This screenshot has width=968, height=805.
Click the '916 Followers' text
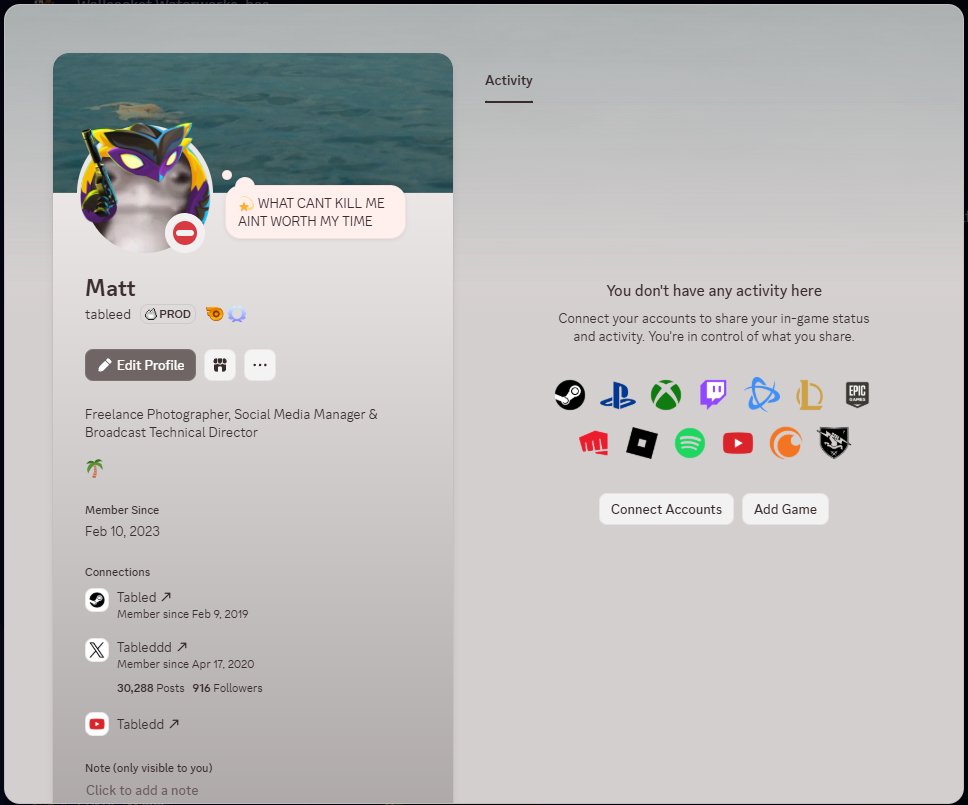click(227, 688)
